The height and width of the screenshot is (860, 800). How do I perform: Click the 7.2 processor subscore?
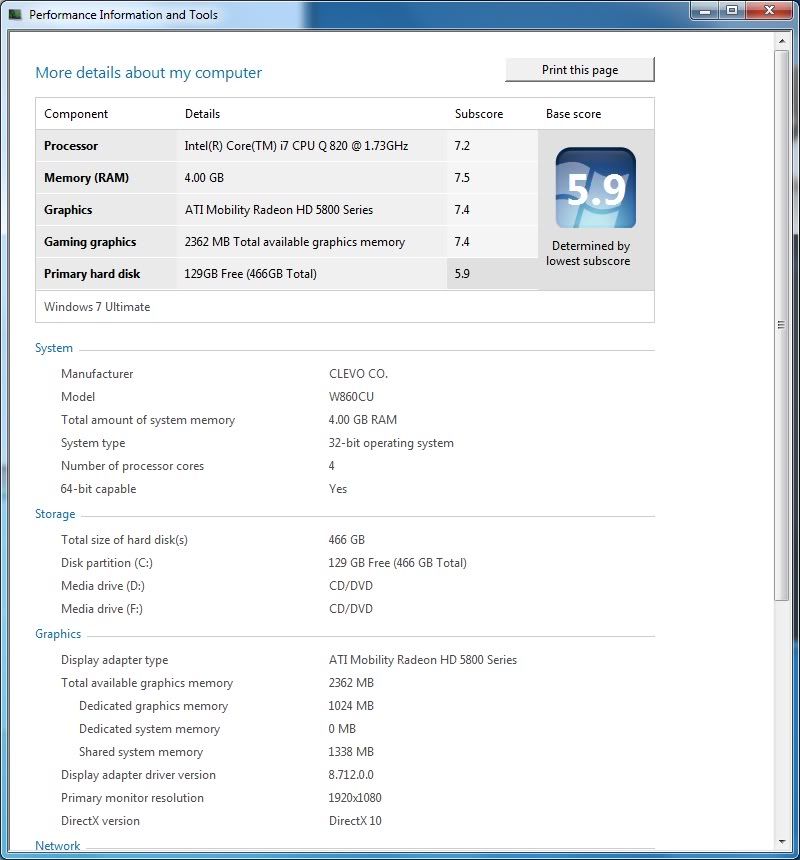click(462, 146)
